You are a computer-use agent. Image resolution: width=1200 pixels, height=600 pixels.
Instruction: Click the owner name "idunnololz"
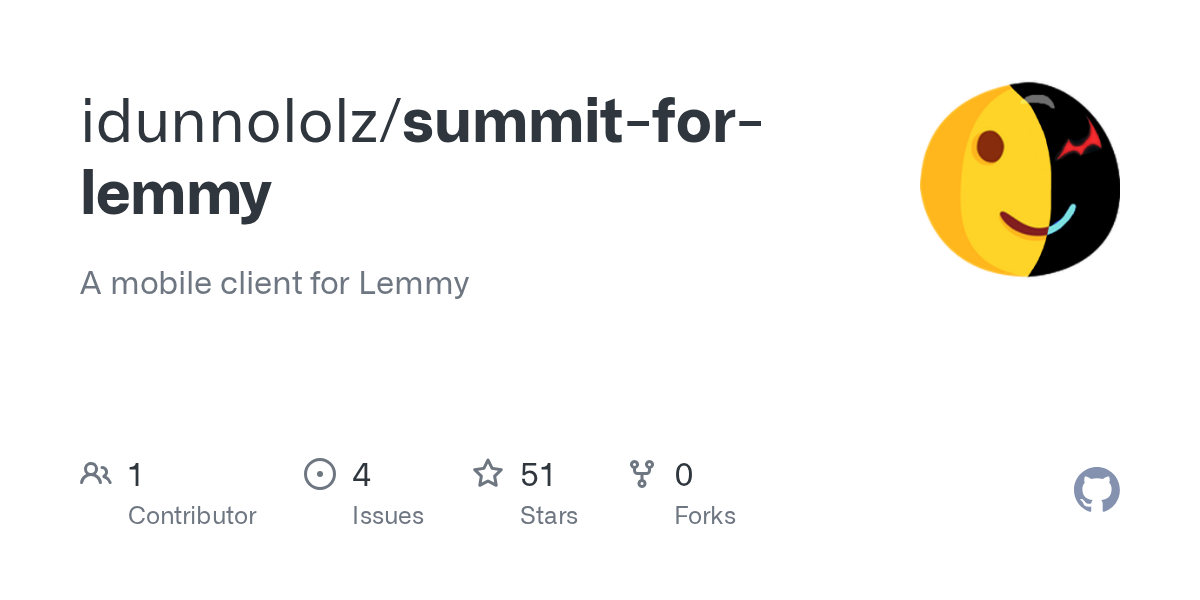238,121
